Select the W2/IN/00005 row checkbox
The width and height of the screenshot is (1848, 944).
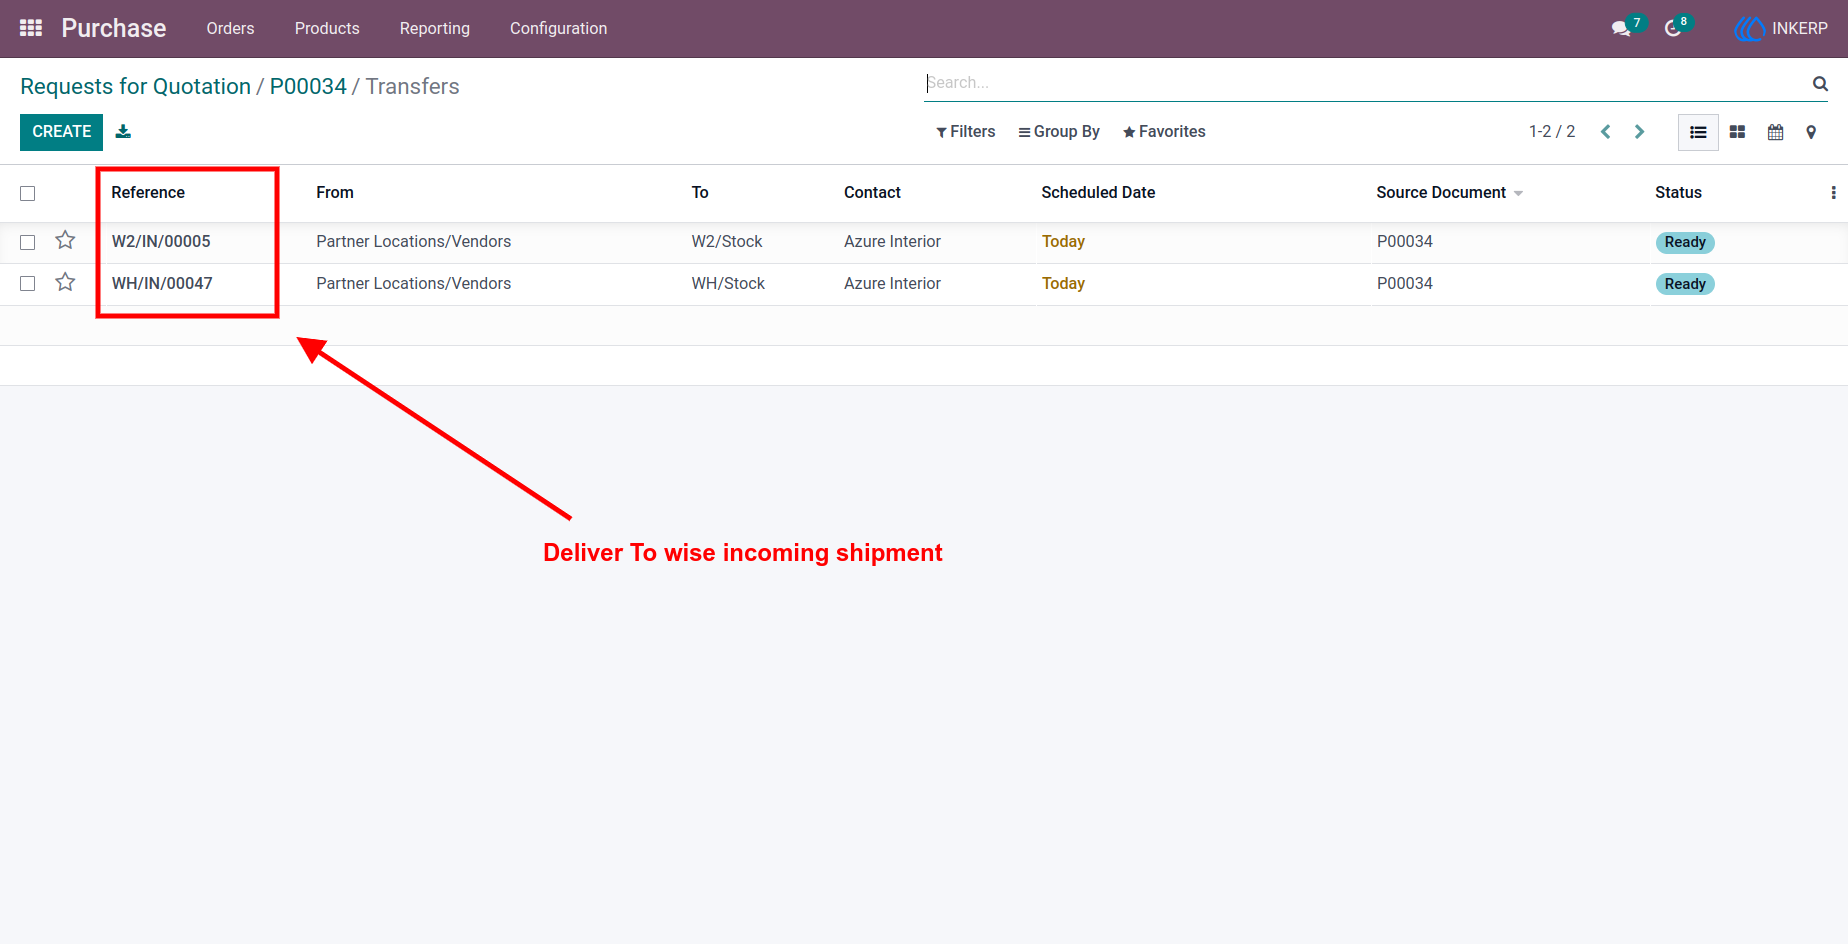click(28, 242)
